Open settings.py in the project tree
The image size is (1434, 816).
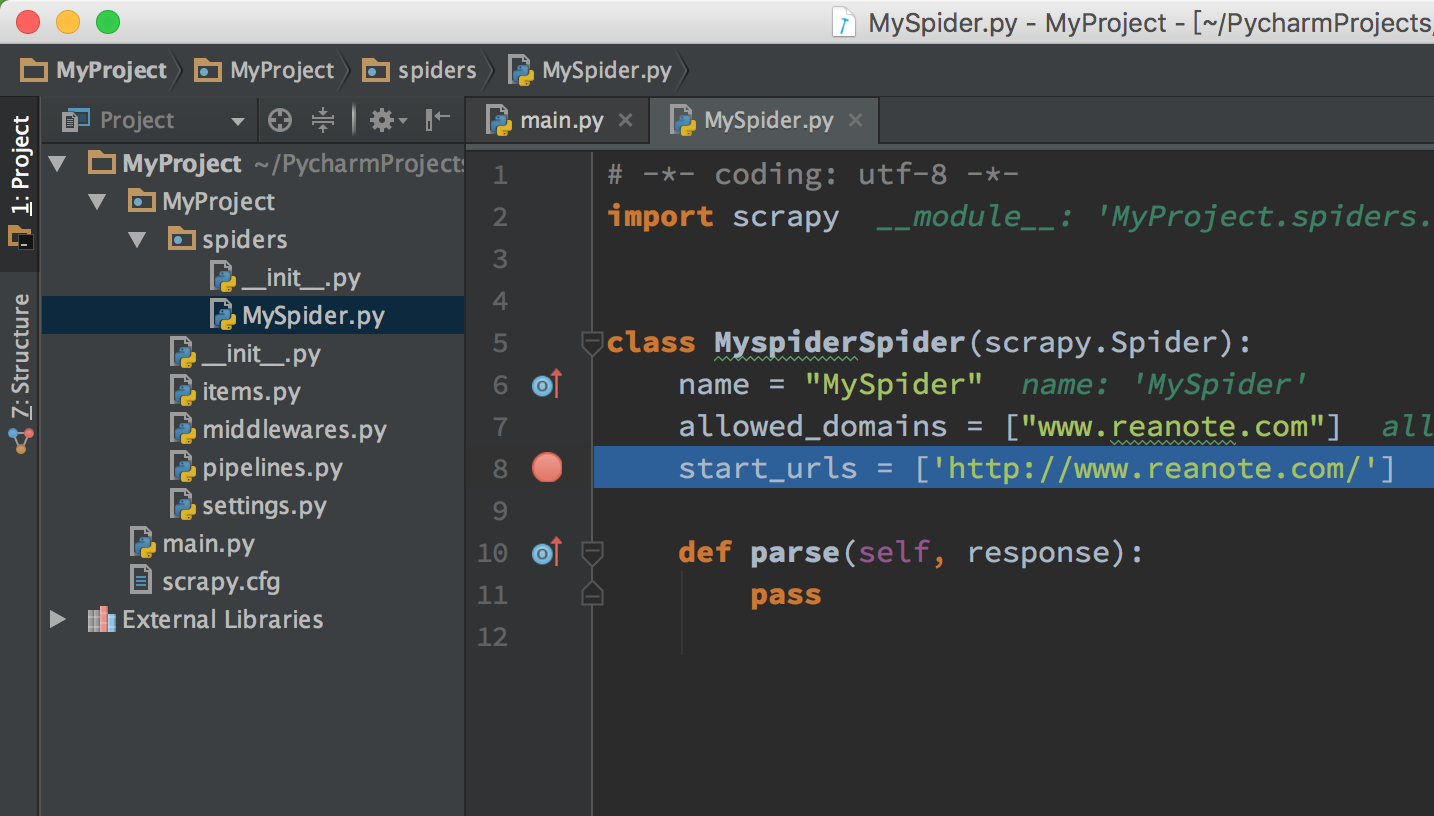[264, 505]
